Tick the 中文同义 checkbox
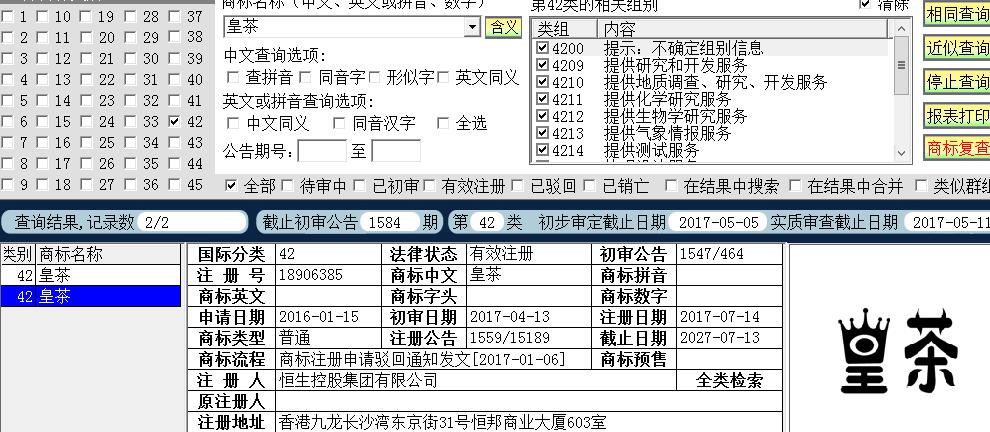 (x=233, y=123)
